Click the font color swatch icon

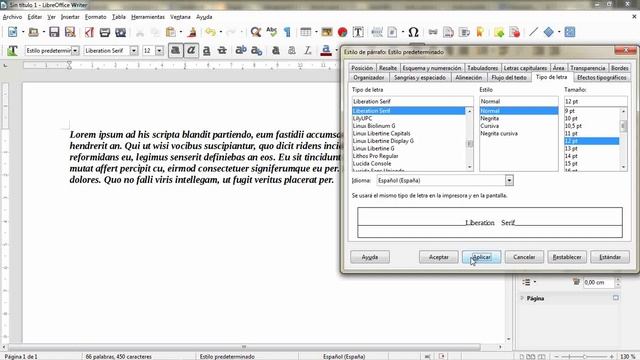[326, 51]
